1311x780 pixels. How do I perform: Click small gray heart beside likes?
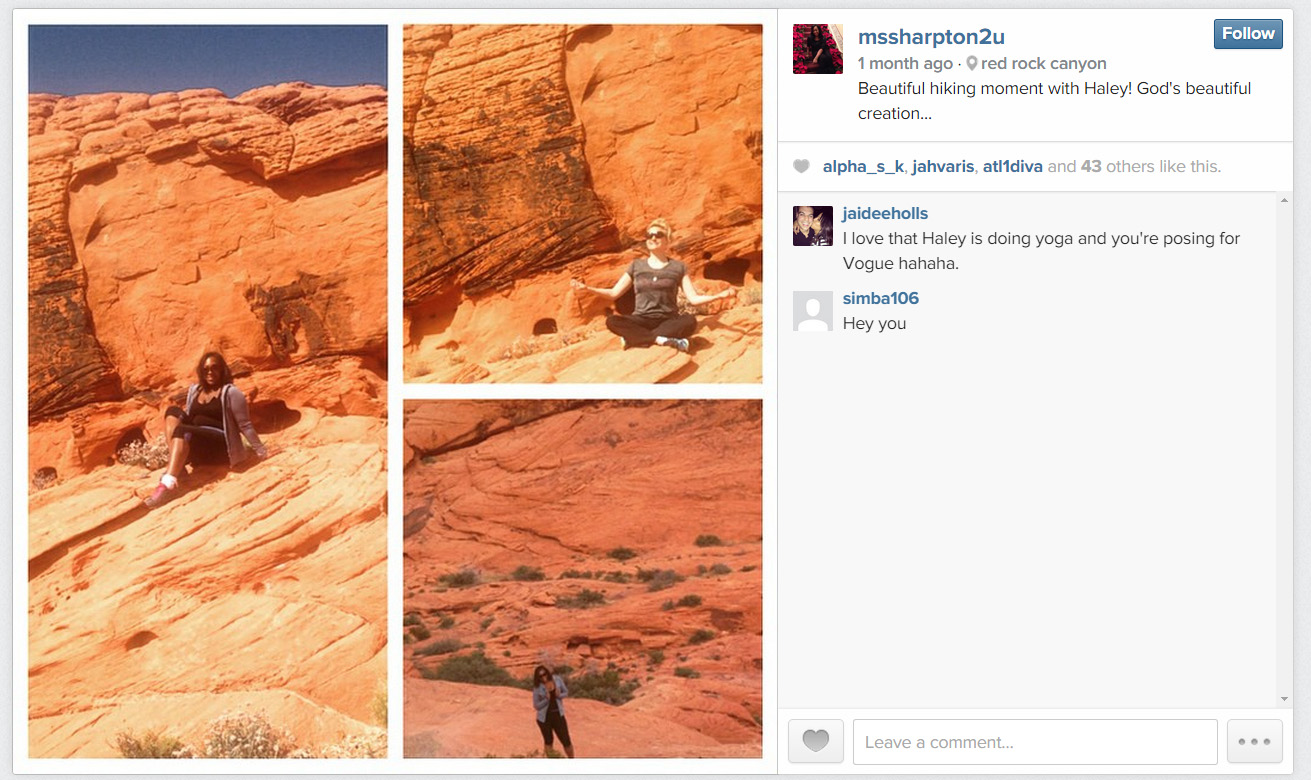[x=801, y=166]
